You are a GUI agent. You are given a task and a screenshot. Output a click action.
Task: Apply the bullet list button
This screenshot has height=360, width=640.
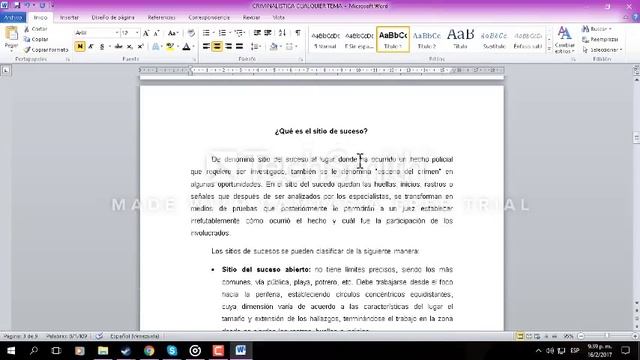coord(206,33)
